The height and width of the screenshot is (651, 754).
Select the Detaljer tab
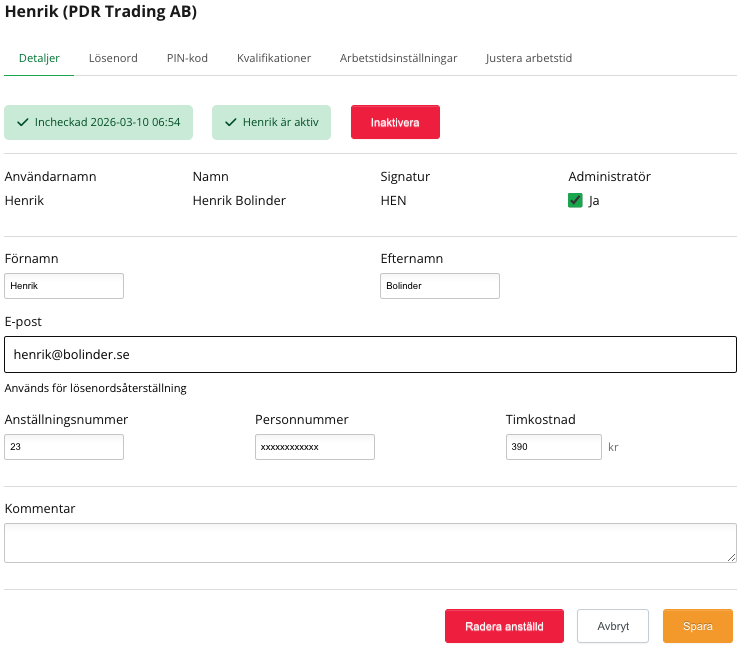(x=39, y=58)
